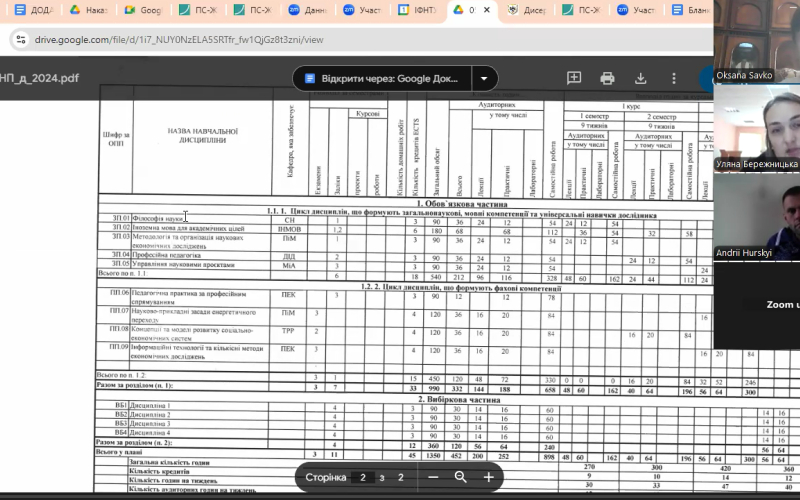Screen dimensions: 800x500
Task: Select Уляна Бережницька video thumbnail
Action: [x=757, y=128]
